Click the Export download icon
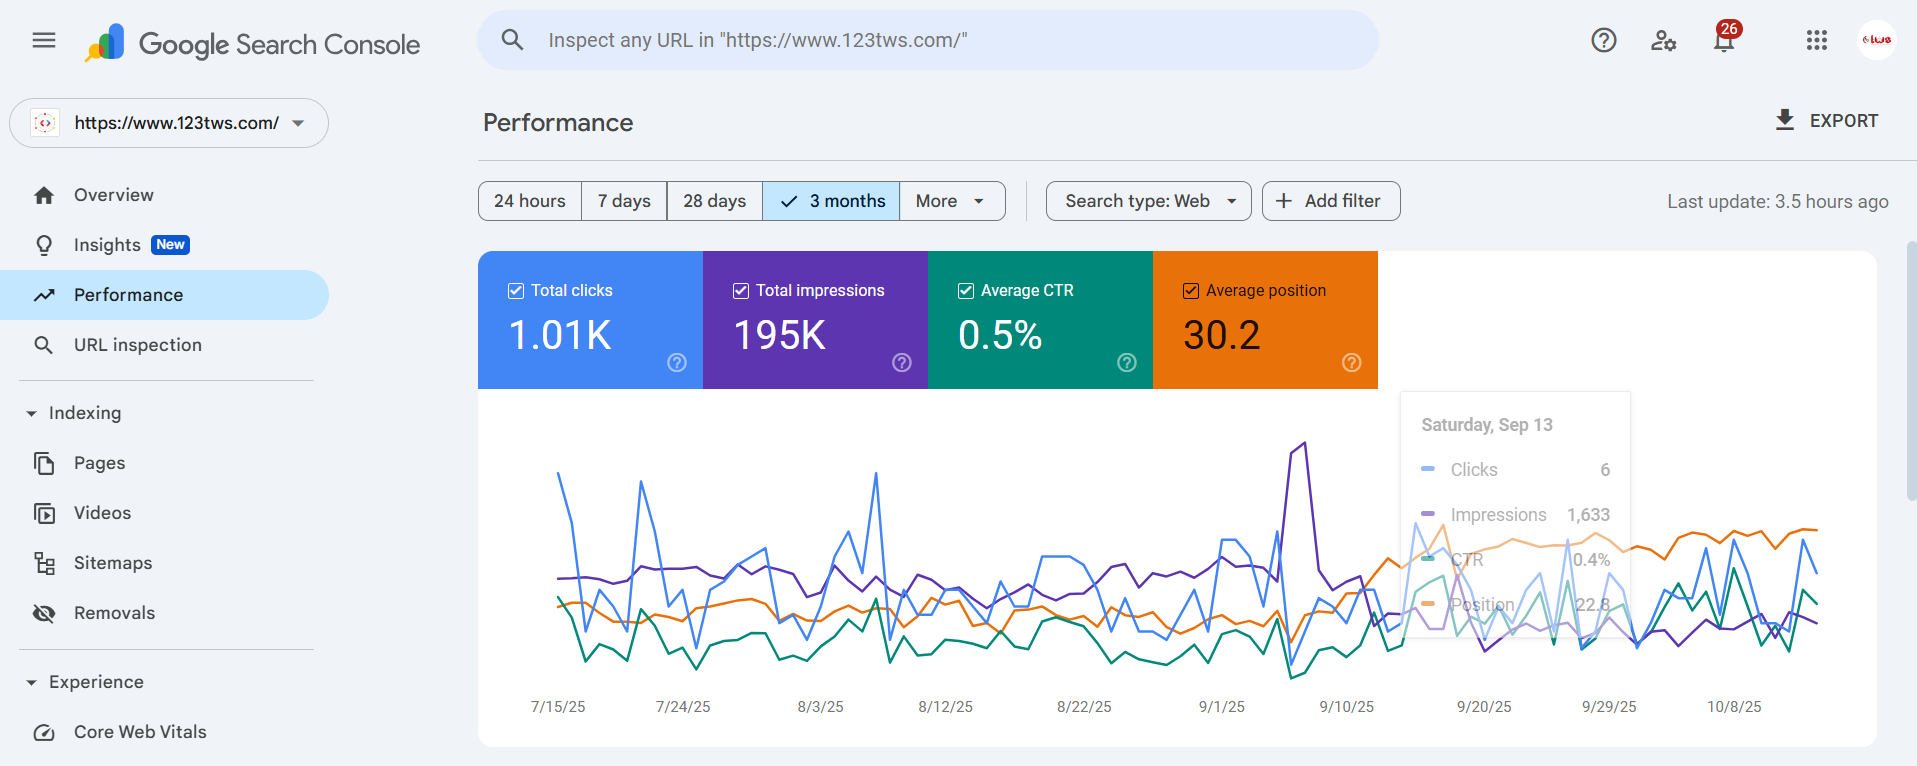 pyautogui.click(x=1784, y=120)
